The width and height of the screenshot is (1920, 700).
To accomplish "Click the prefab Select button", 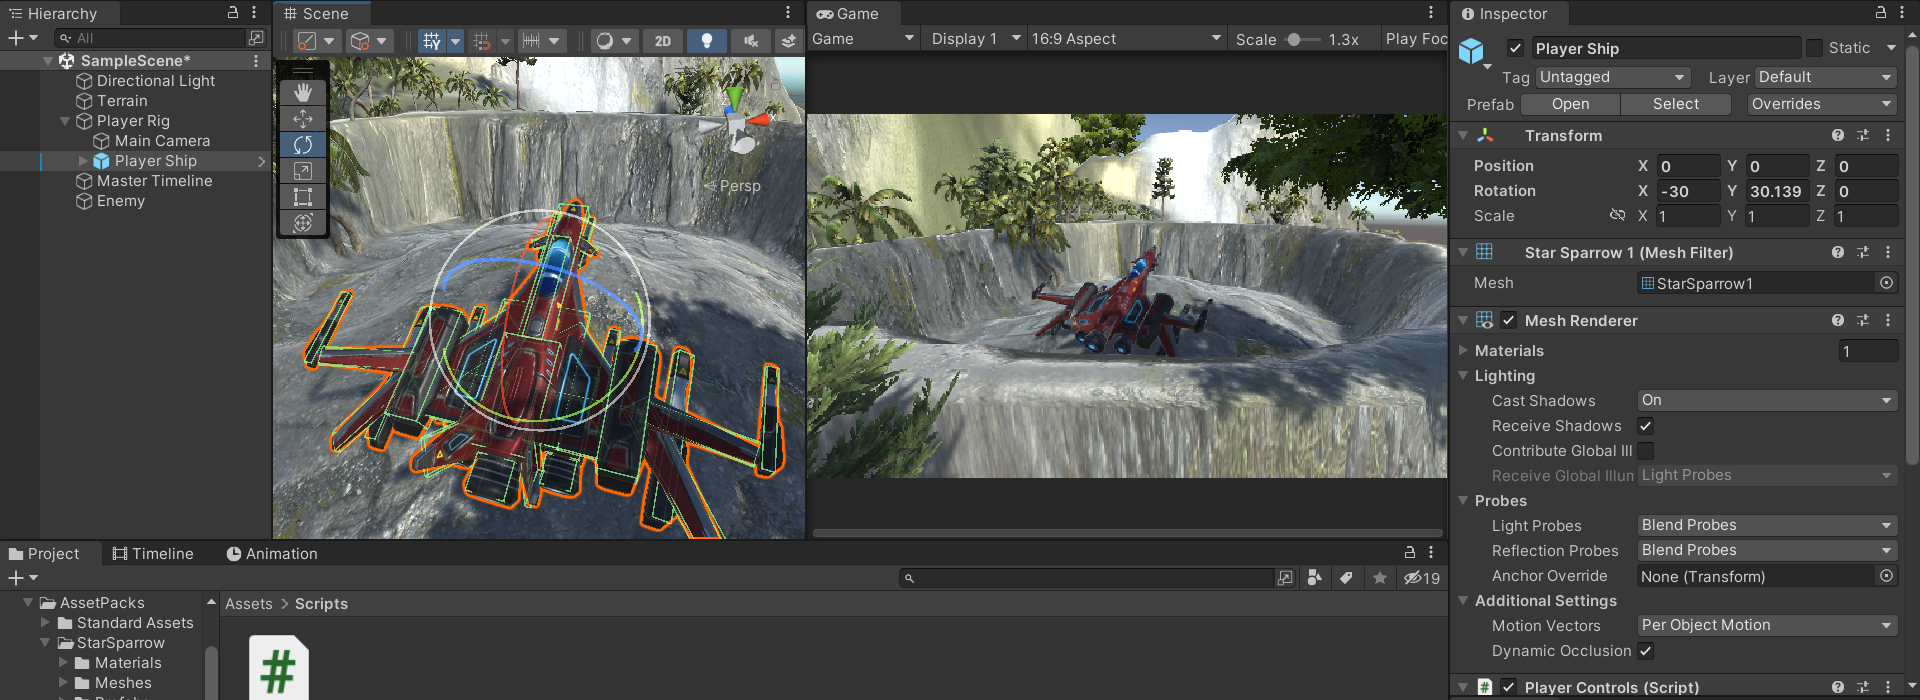I will tap(1676, 104).
